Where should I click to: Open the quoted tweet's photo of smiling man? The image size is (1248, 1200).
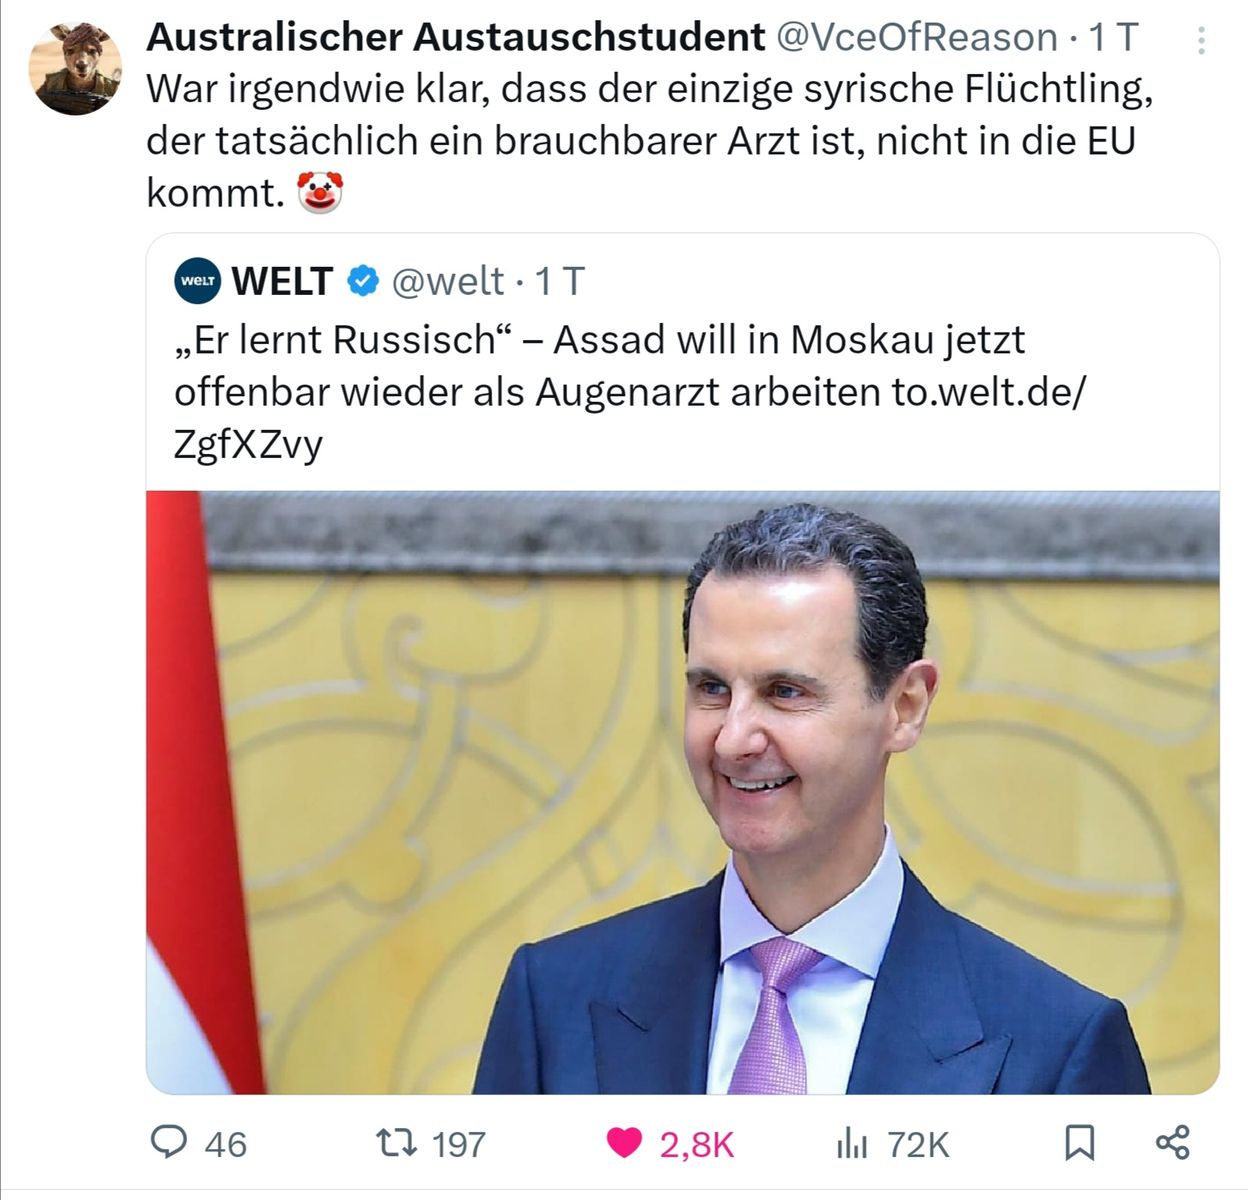[x=683, y=792]
